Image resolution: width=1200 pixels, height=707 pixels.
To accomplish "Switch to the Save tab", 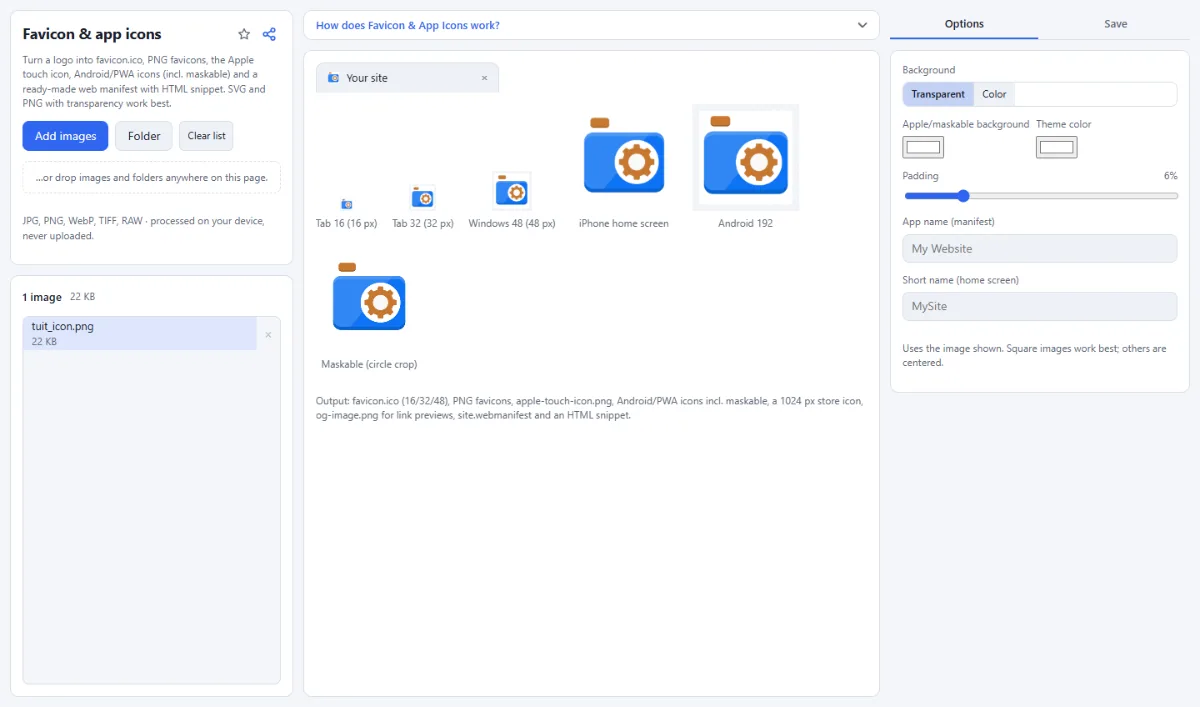I will click(1116, 24).
